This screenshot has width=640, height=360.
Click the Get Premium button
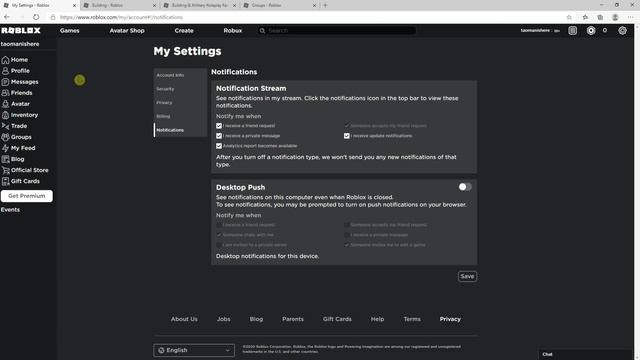tap(27, 196)
